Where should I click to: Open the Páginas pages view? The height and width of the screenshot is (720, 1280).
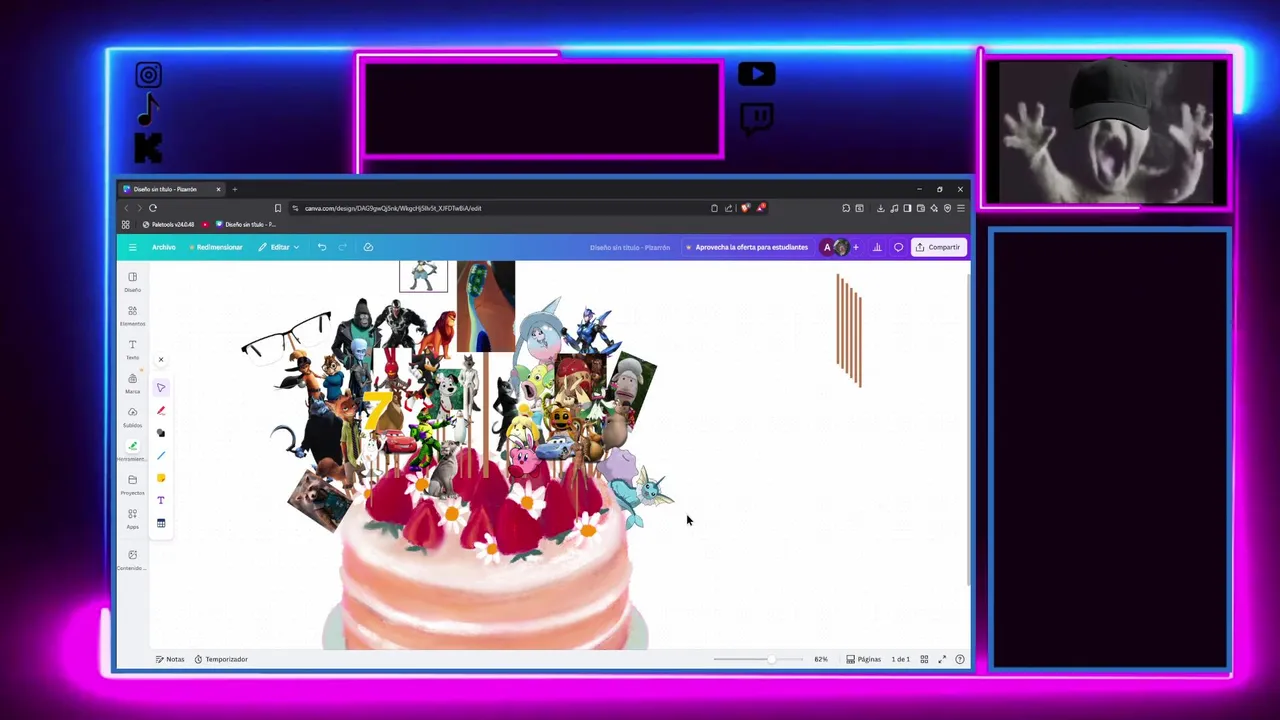(x=863, y=659)
